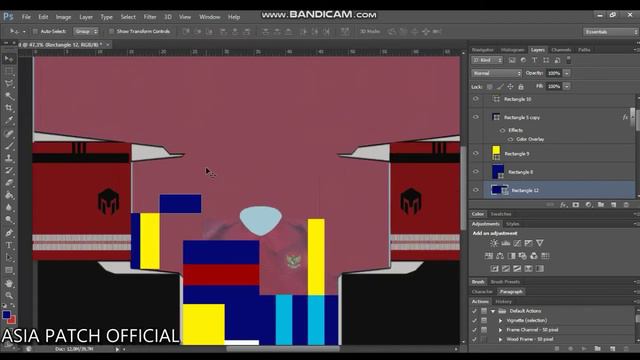Select the Blur tool
This screenshot has width=640, height=360.
pyautogui.click(x=9, y=207)
